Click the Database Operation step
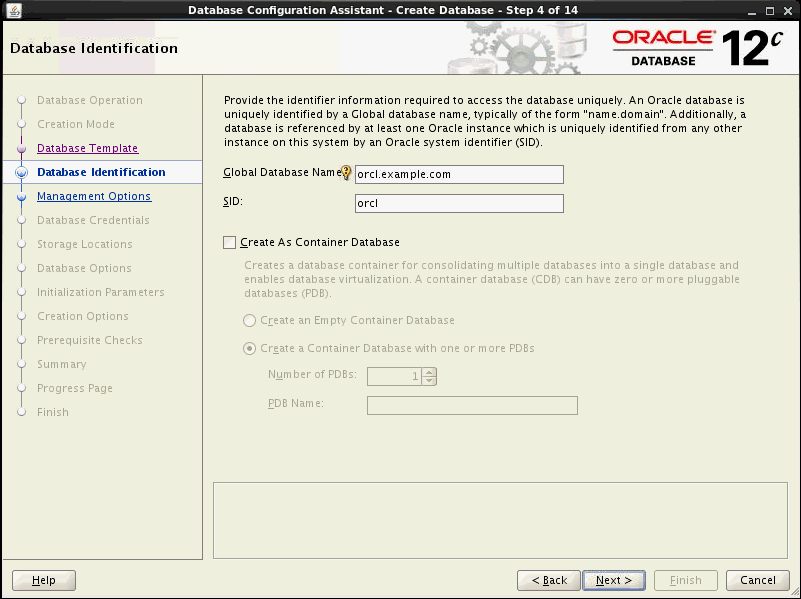801x599 pixels. tap(90, 100)
